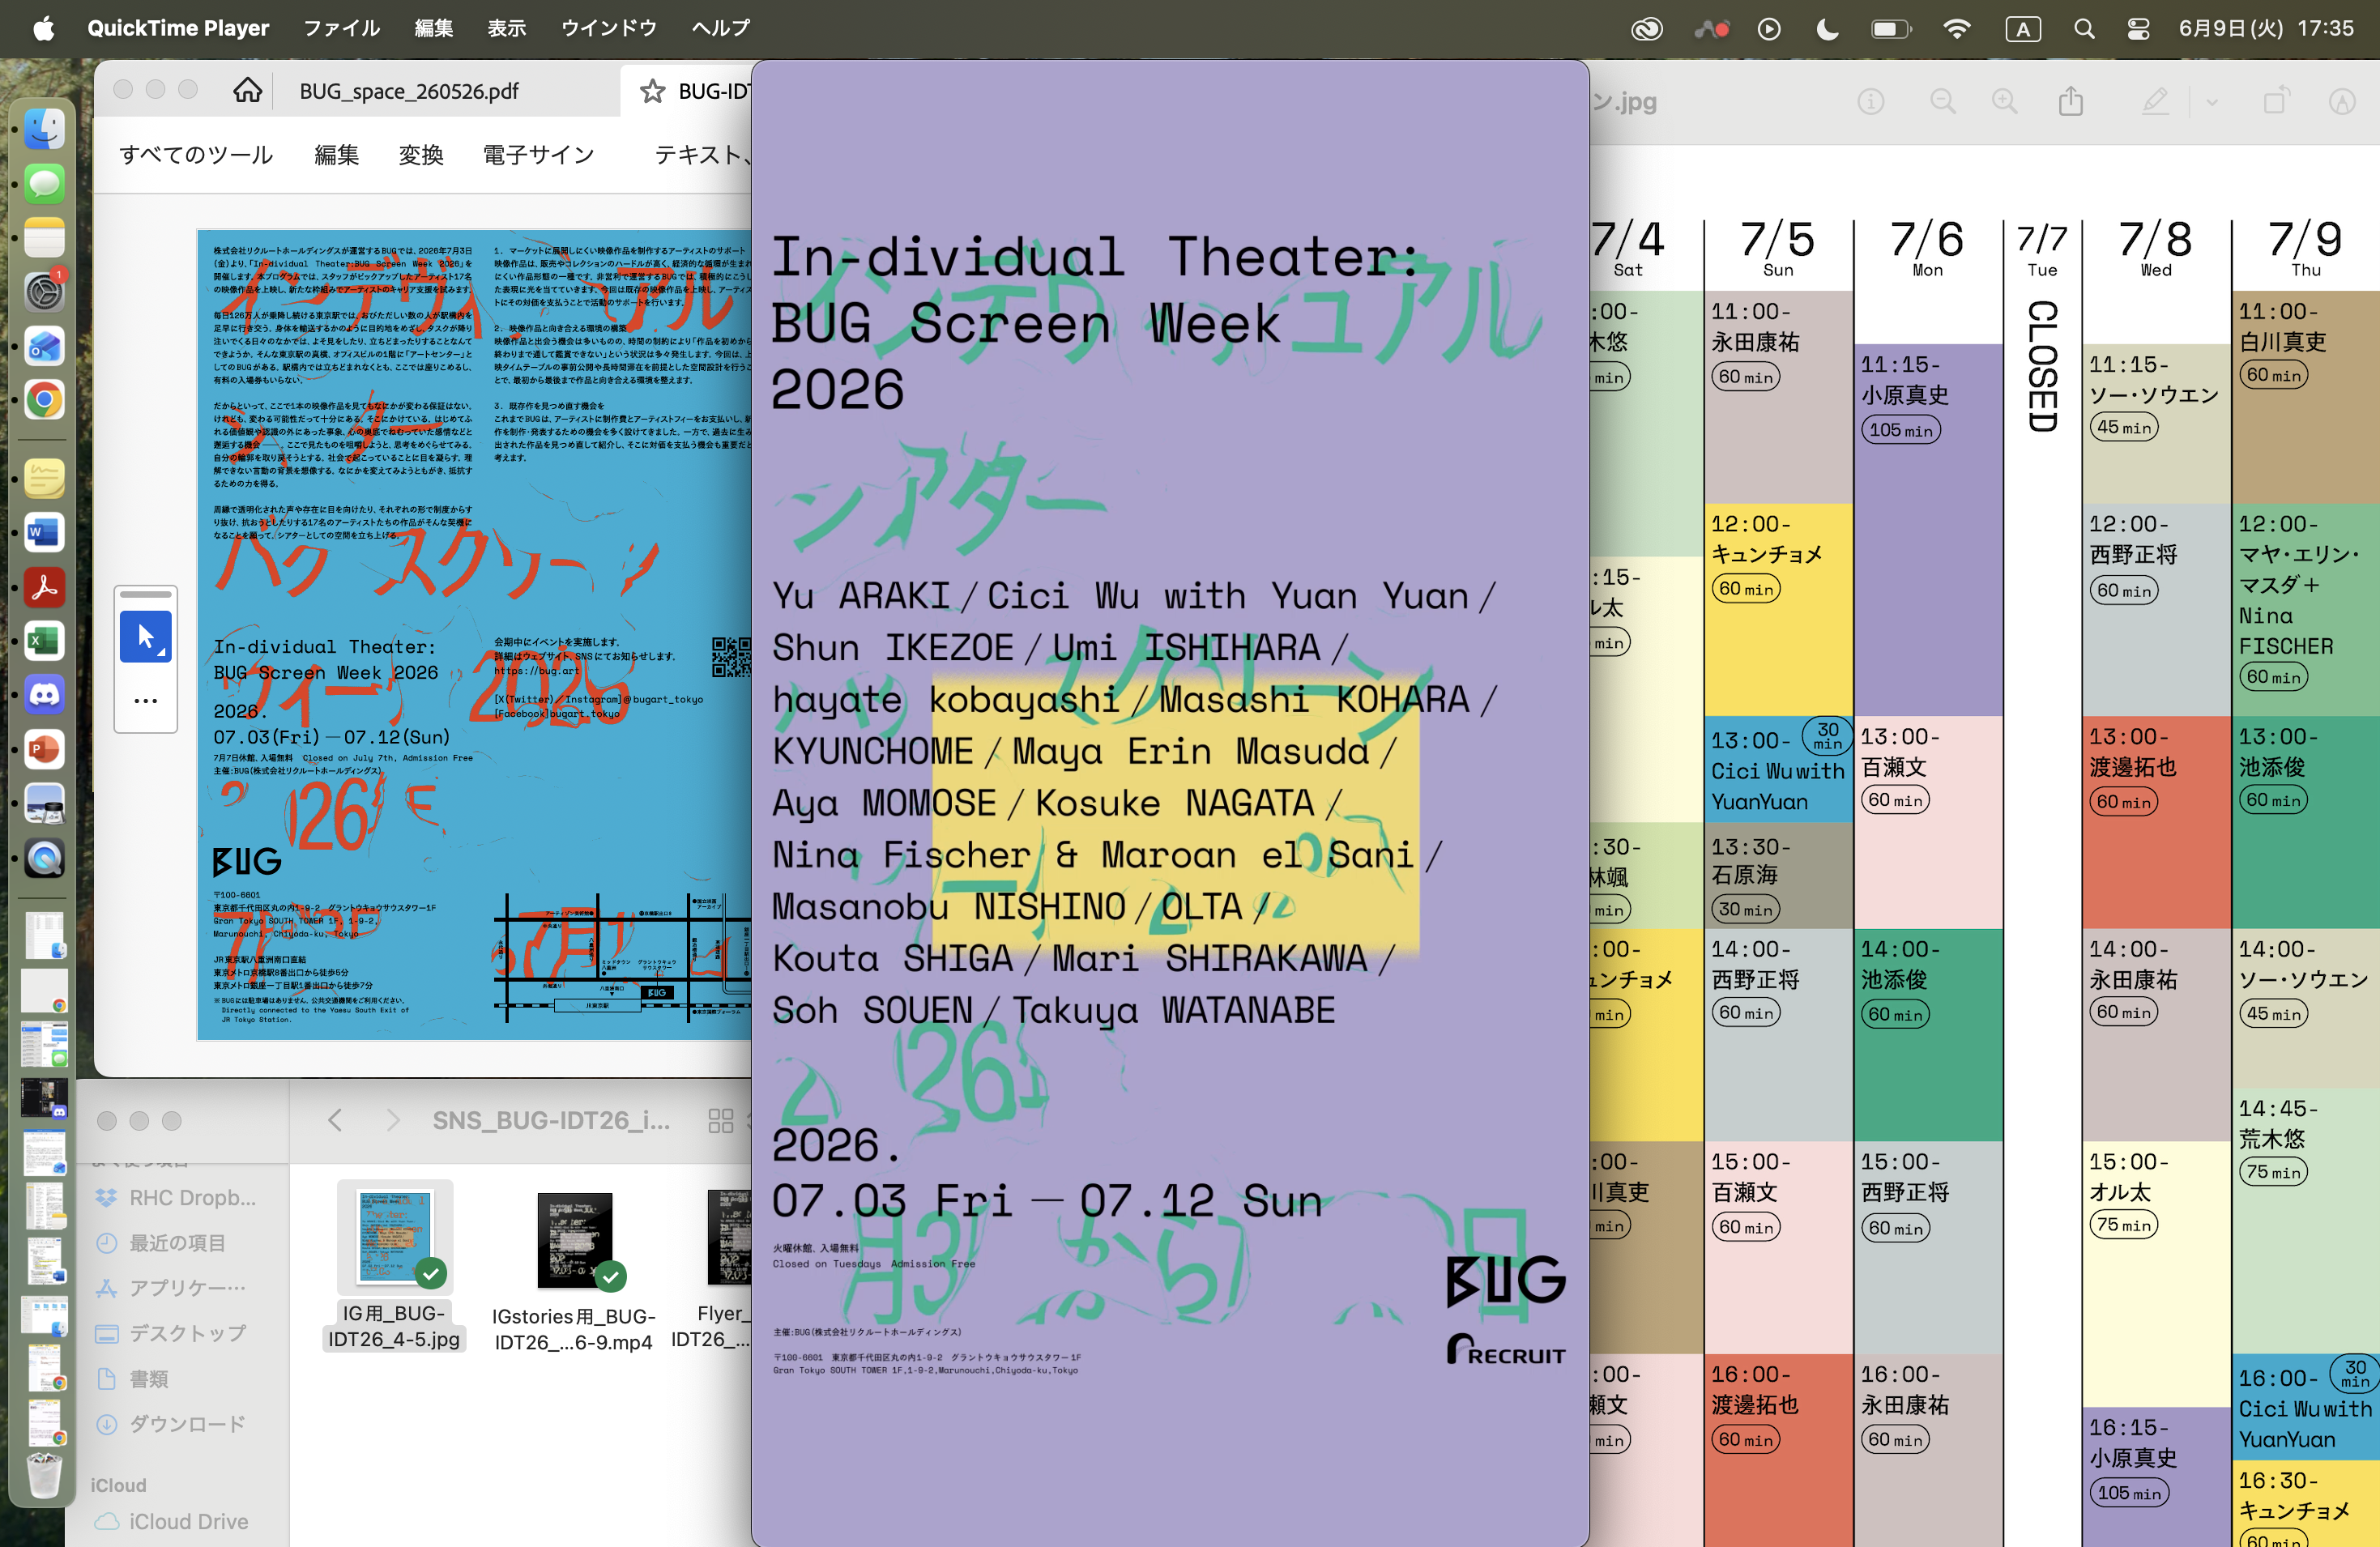Open the QuickTime Player application menu
The image size is (2380, 1547).
[x=178, y=28]
